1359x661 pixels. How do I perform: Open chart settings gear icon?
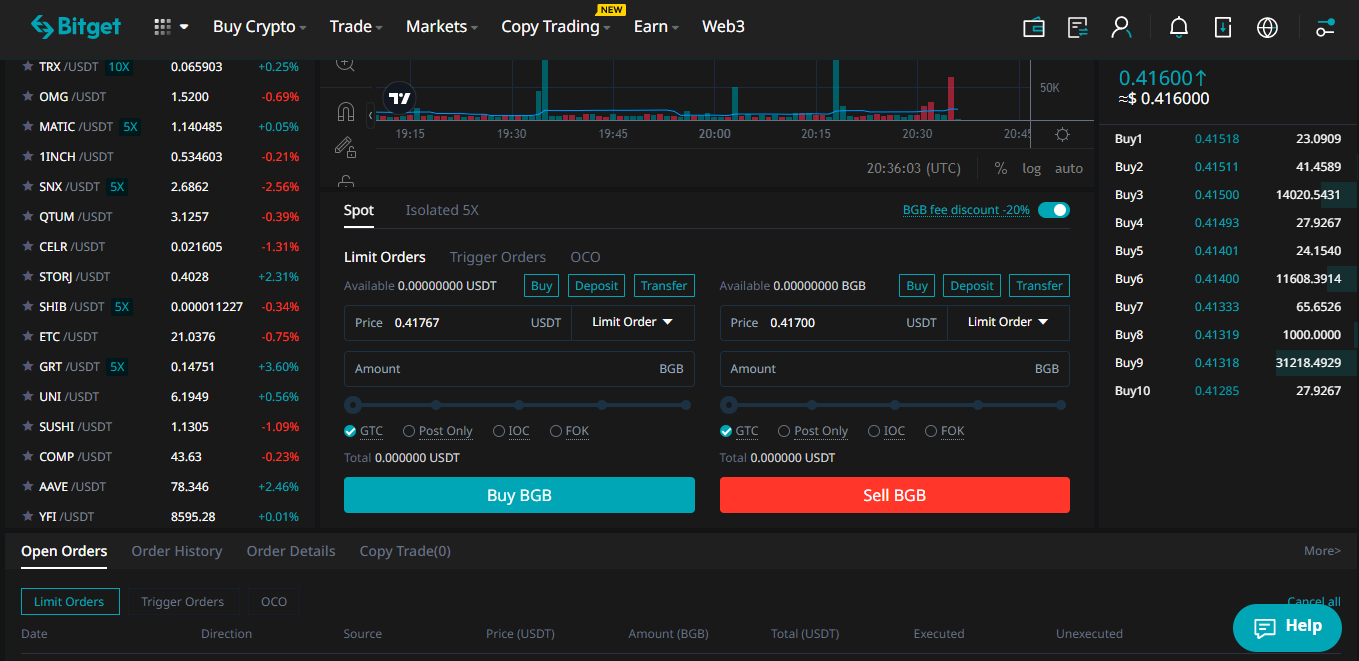[1062, 134]
